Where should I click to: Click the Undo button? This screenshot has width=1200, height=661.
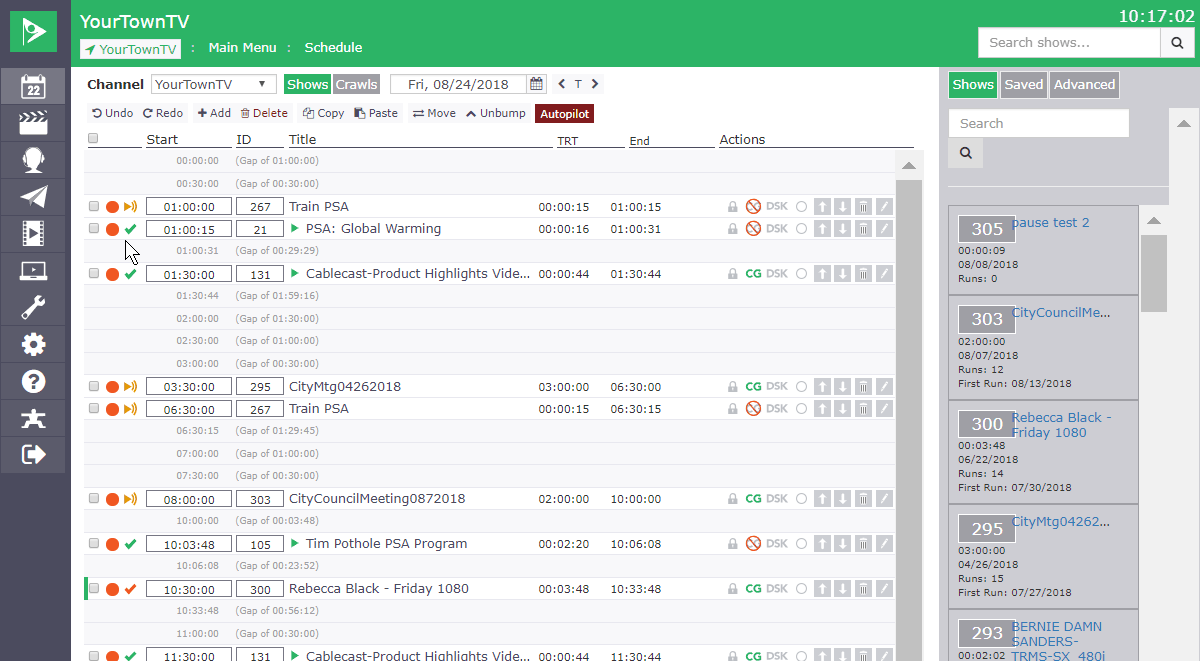point(112,113)
